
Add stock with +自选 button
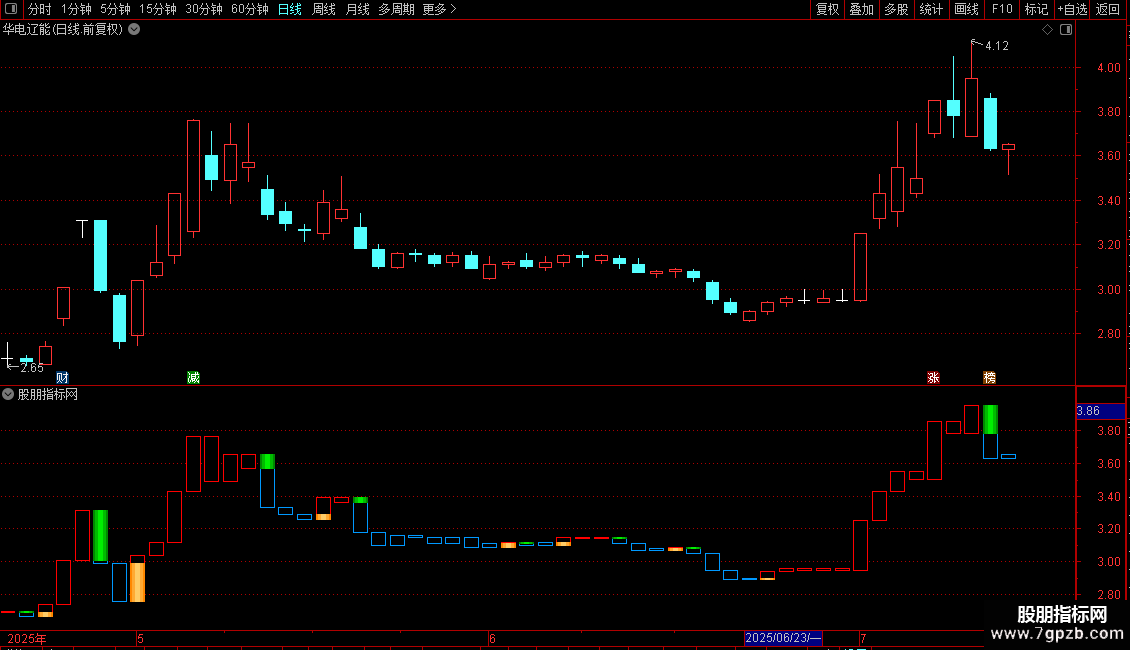pos(1072,9)
